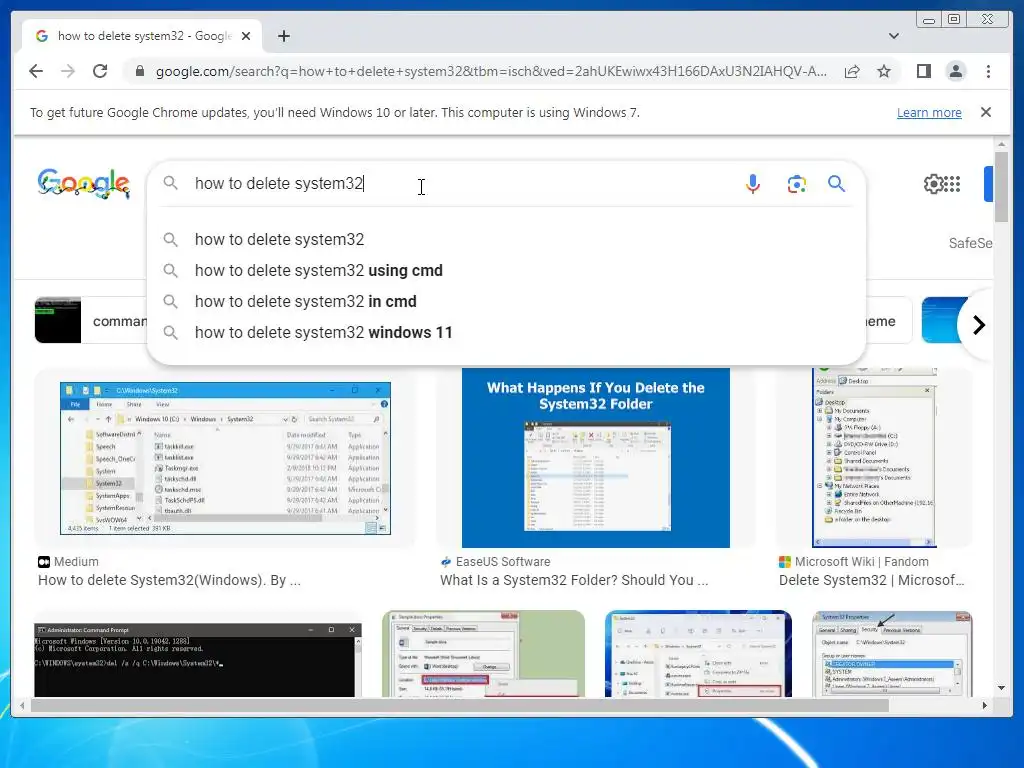Open the Chrome side panel icon
Viewport: 1024px width, 768px height.
(923, 71)
